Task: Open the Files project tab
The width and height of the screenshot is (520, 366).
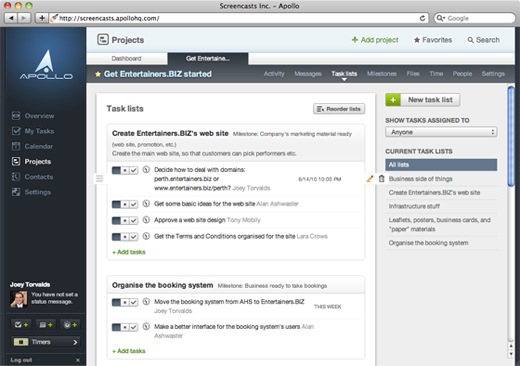Action: click(x=413, y=74)
